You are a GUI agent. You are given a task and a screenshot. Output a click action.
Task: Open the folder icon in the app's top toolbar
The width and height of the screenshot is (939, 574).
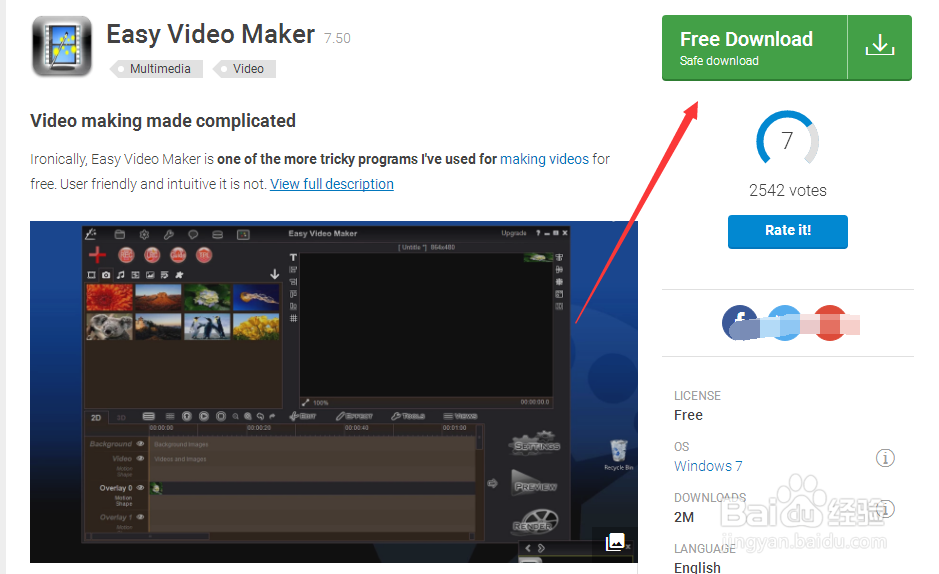[x=120, y=235]
